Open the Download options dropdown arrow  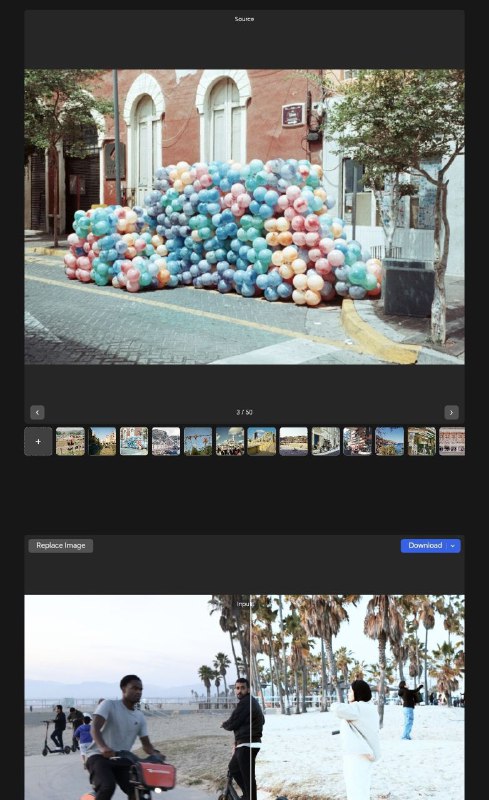[x=453, y=545]
